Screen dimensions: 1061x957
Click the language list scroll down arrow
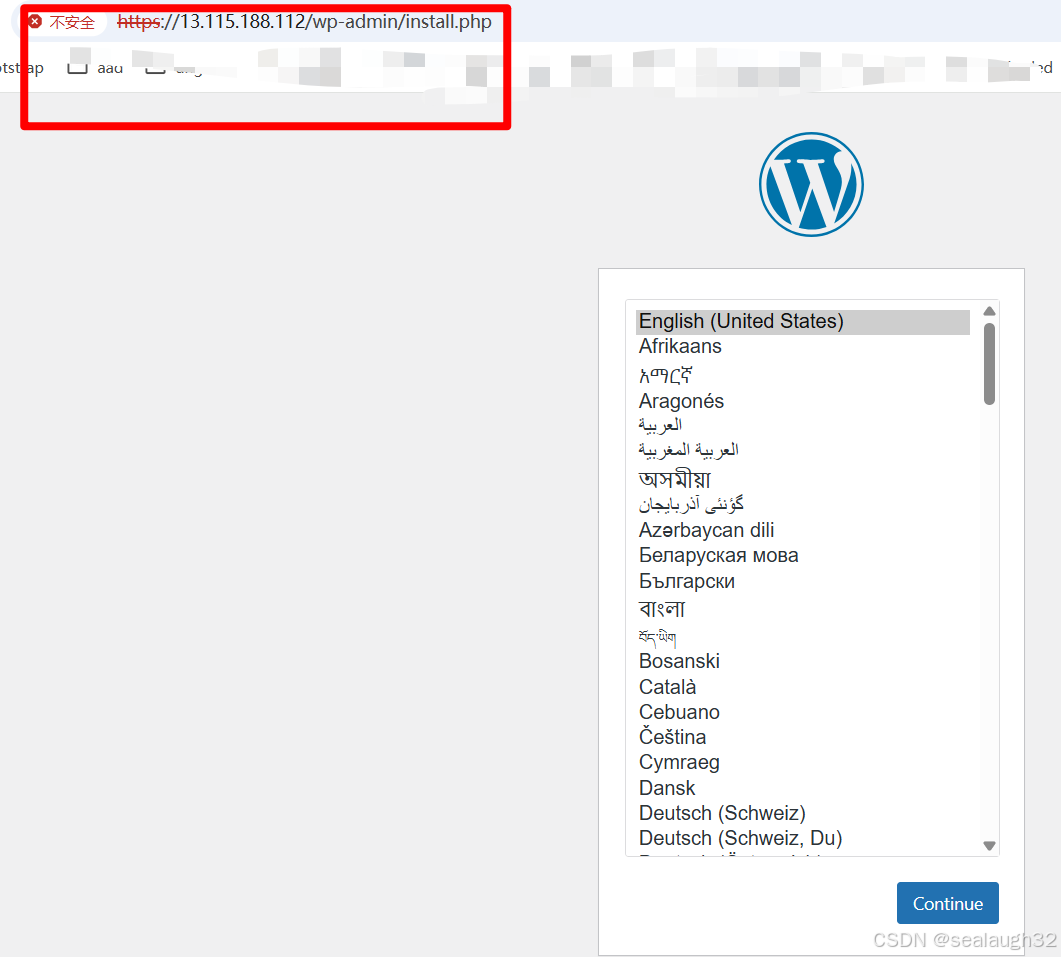click(989, 845)
